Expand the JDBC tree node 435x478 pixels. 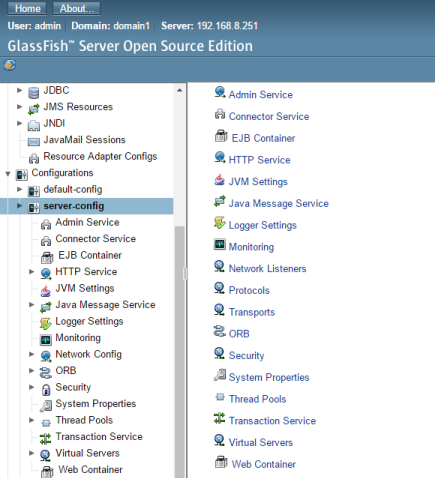pos(20,90)
